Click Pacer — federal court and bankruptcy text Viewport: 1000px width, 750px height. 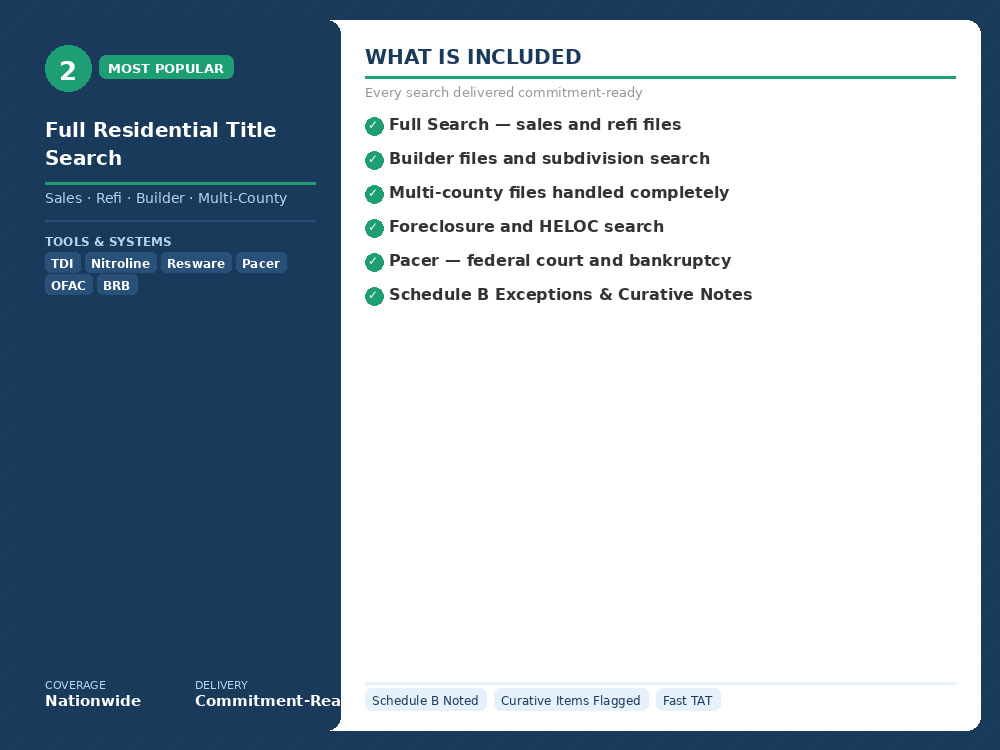tap(560, 260)
